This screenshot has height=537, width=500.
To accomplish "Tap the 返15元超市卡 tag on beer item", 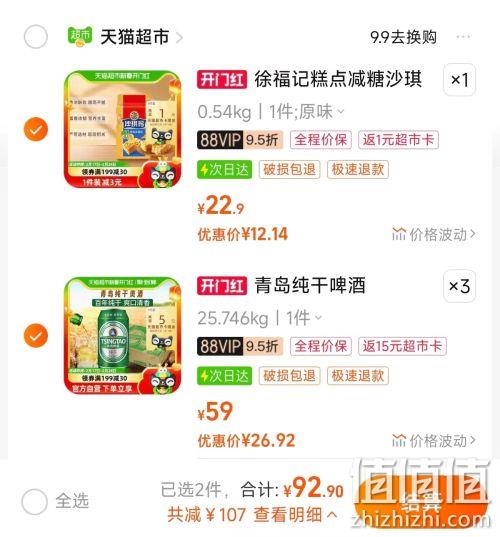I will click(x=402, y=346).
